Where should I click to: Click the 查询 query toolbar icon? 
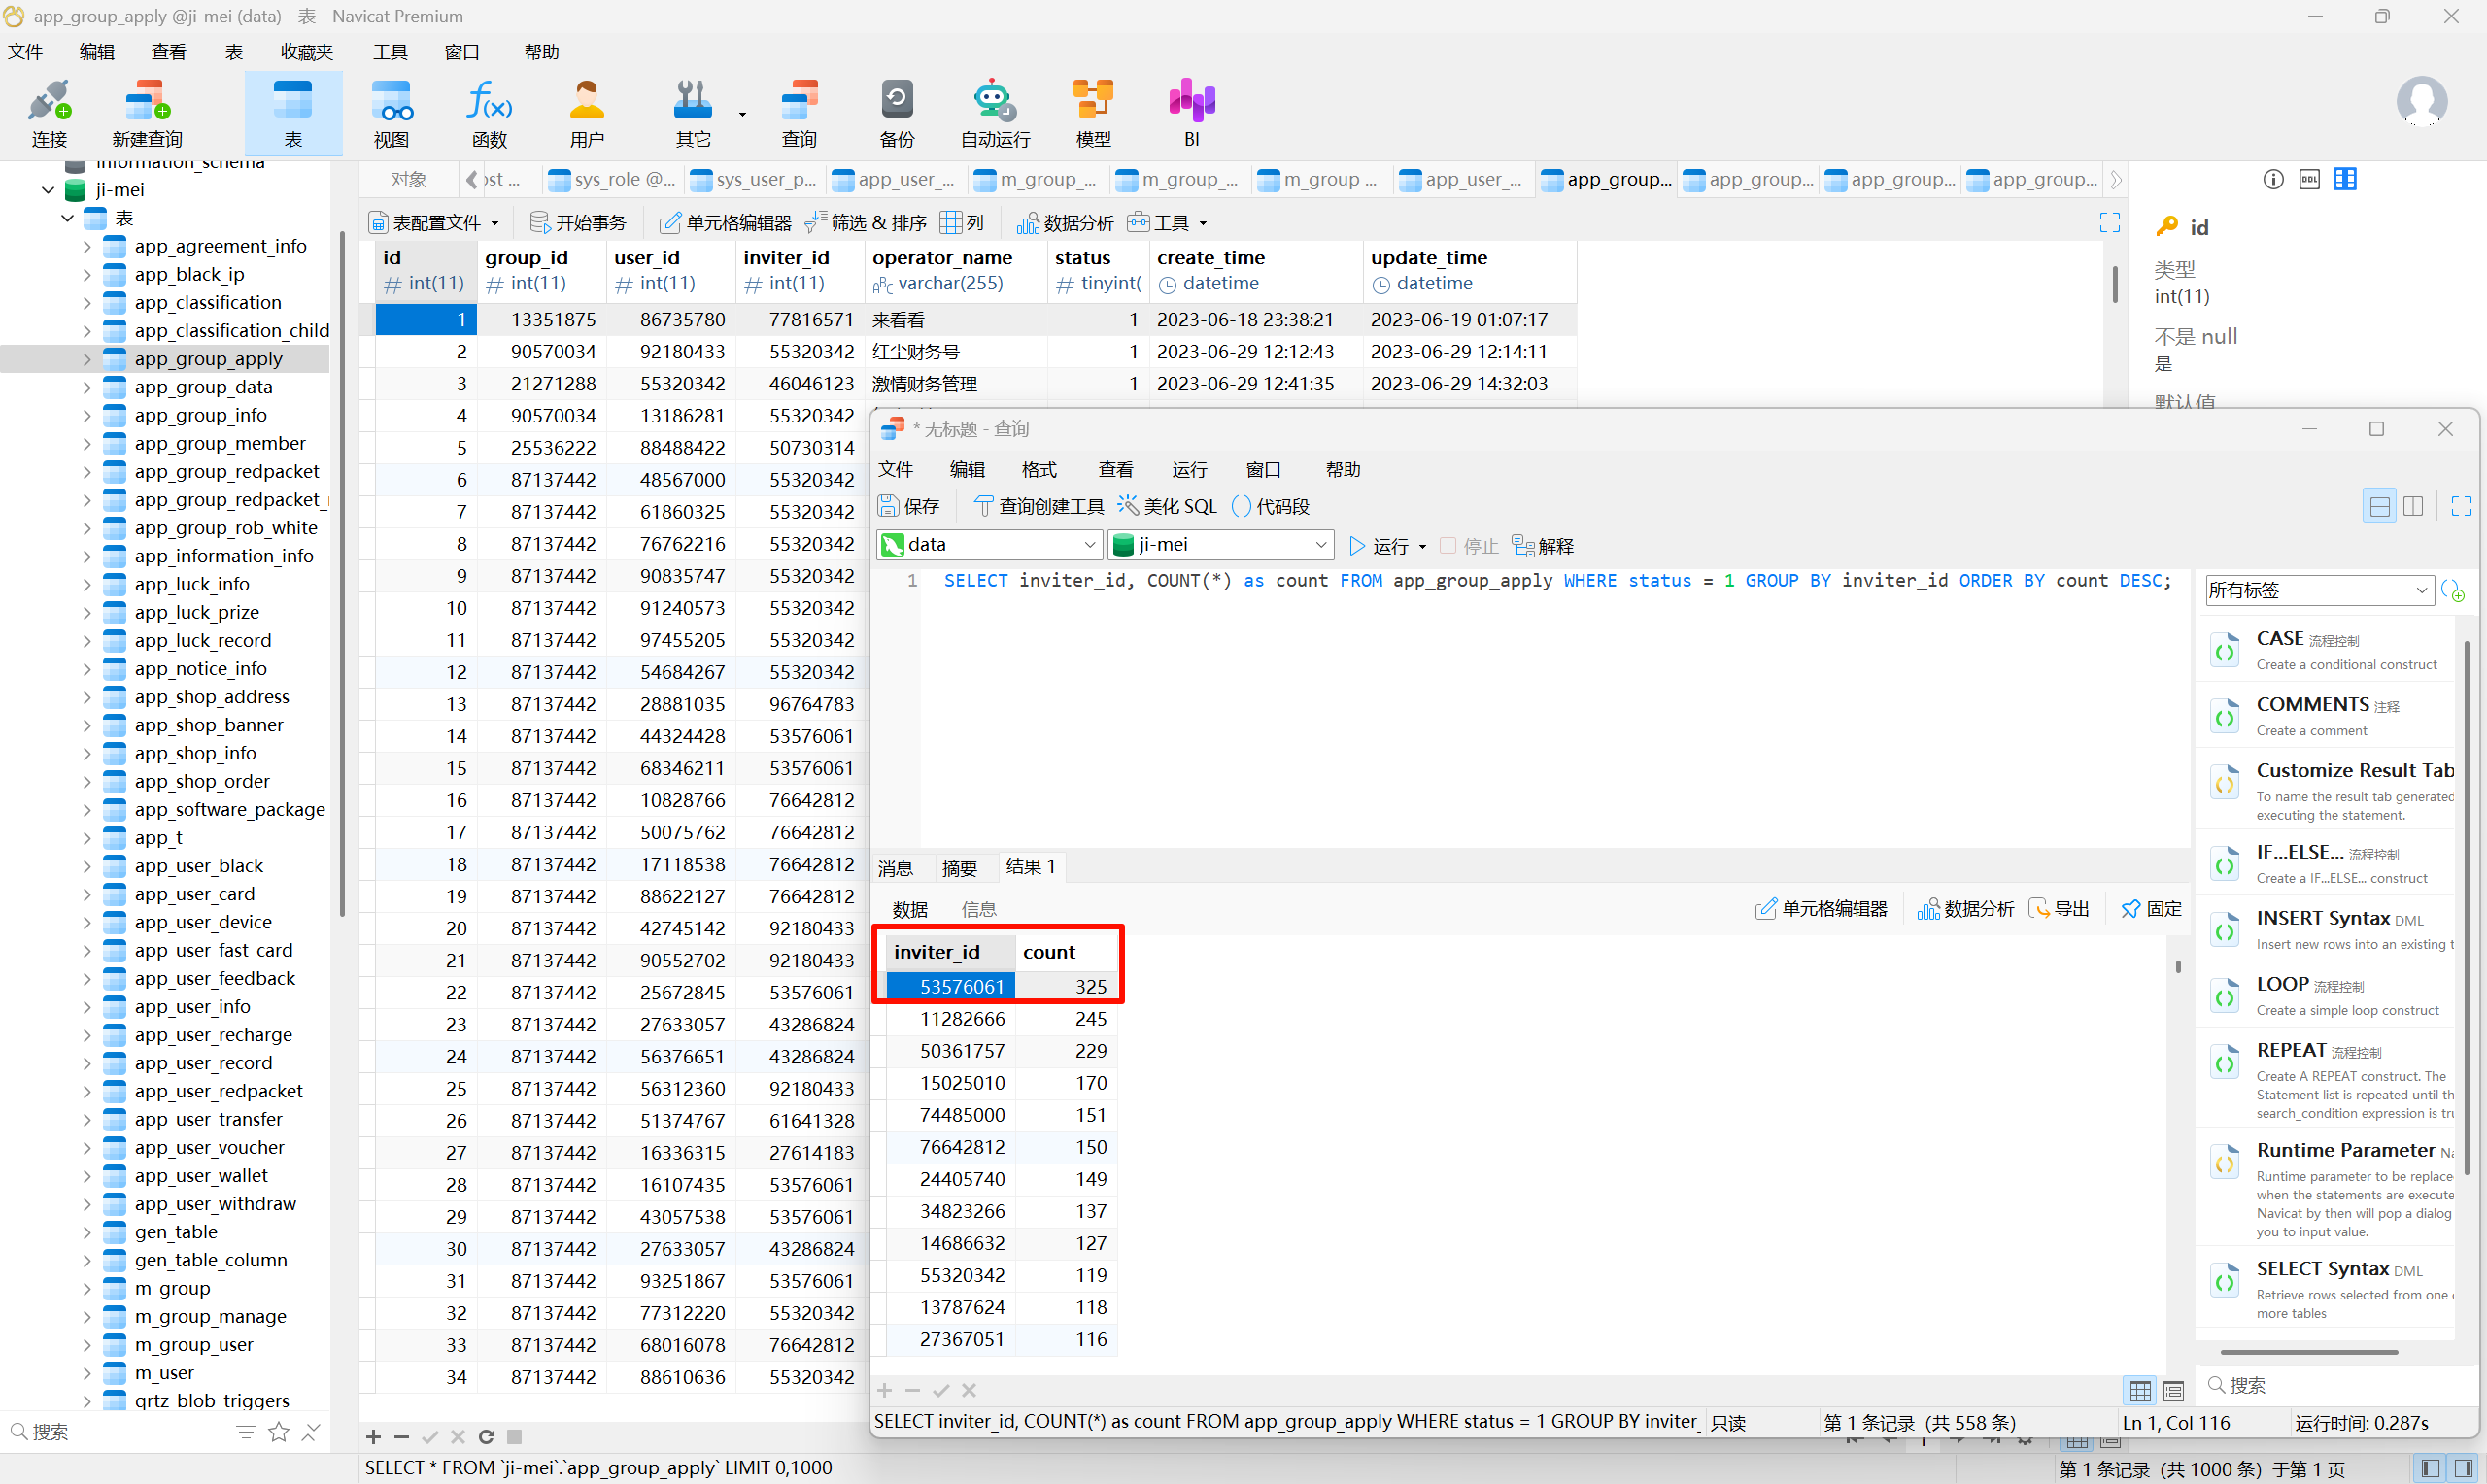pyautogui.click(x=798, y=113)
